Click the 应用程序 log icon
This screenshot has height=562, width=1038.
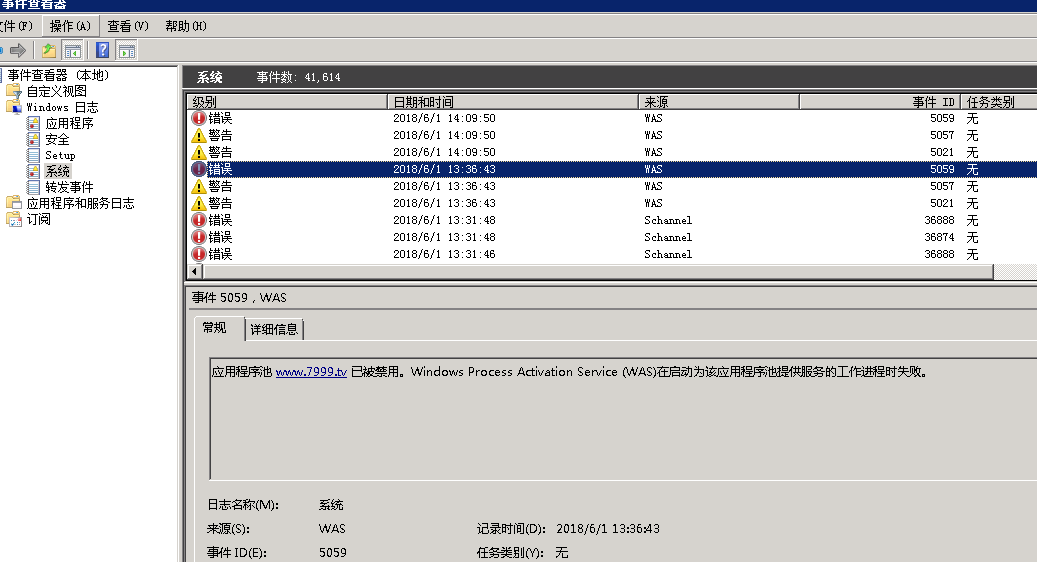33,123
